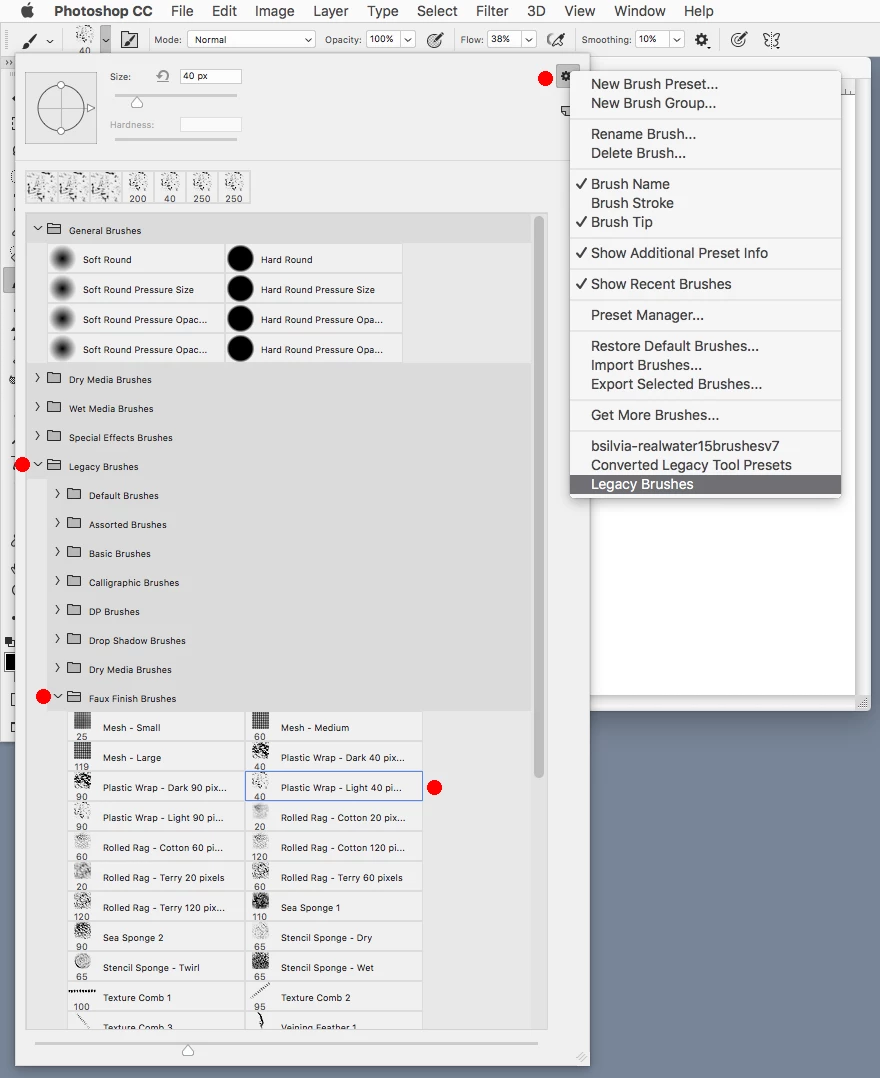880x1078 pixels.
Task: Expand the Calligraphic Brushes subfolder
Action: coord(58,581)
